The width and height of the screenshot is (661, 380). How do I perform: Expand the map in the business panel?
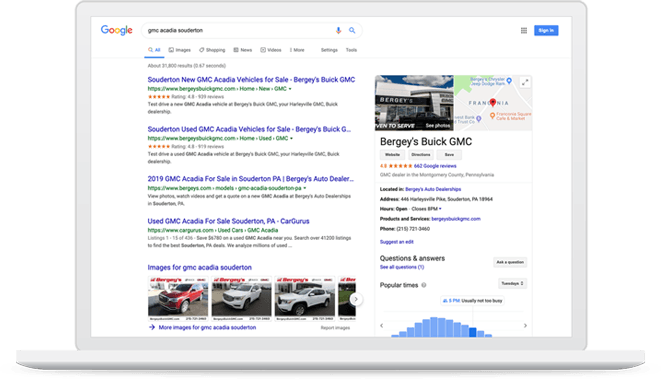pos(525,83)
